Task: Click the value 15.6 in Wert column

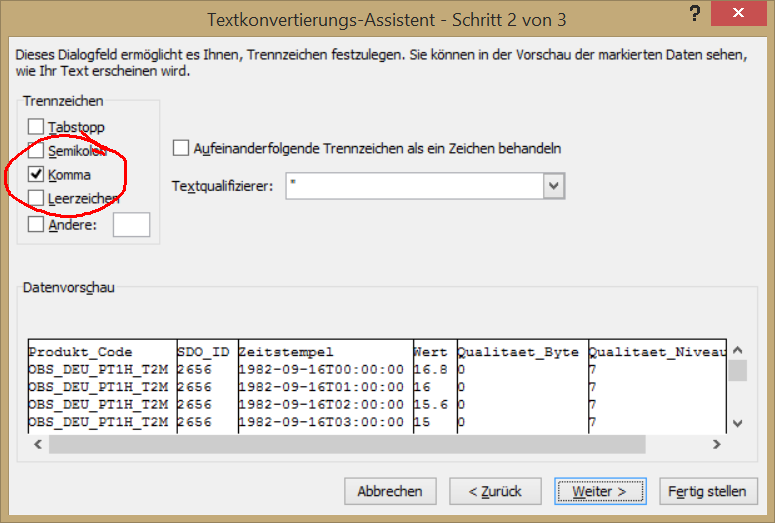Action: point(431,405)
